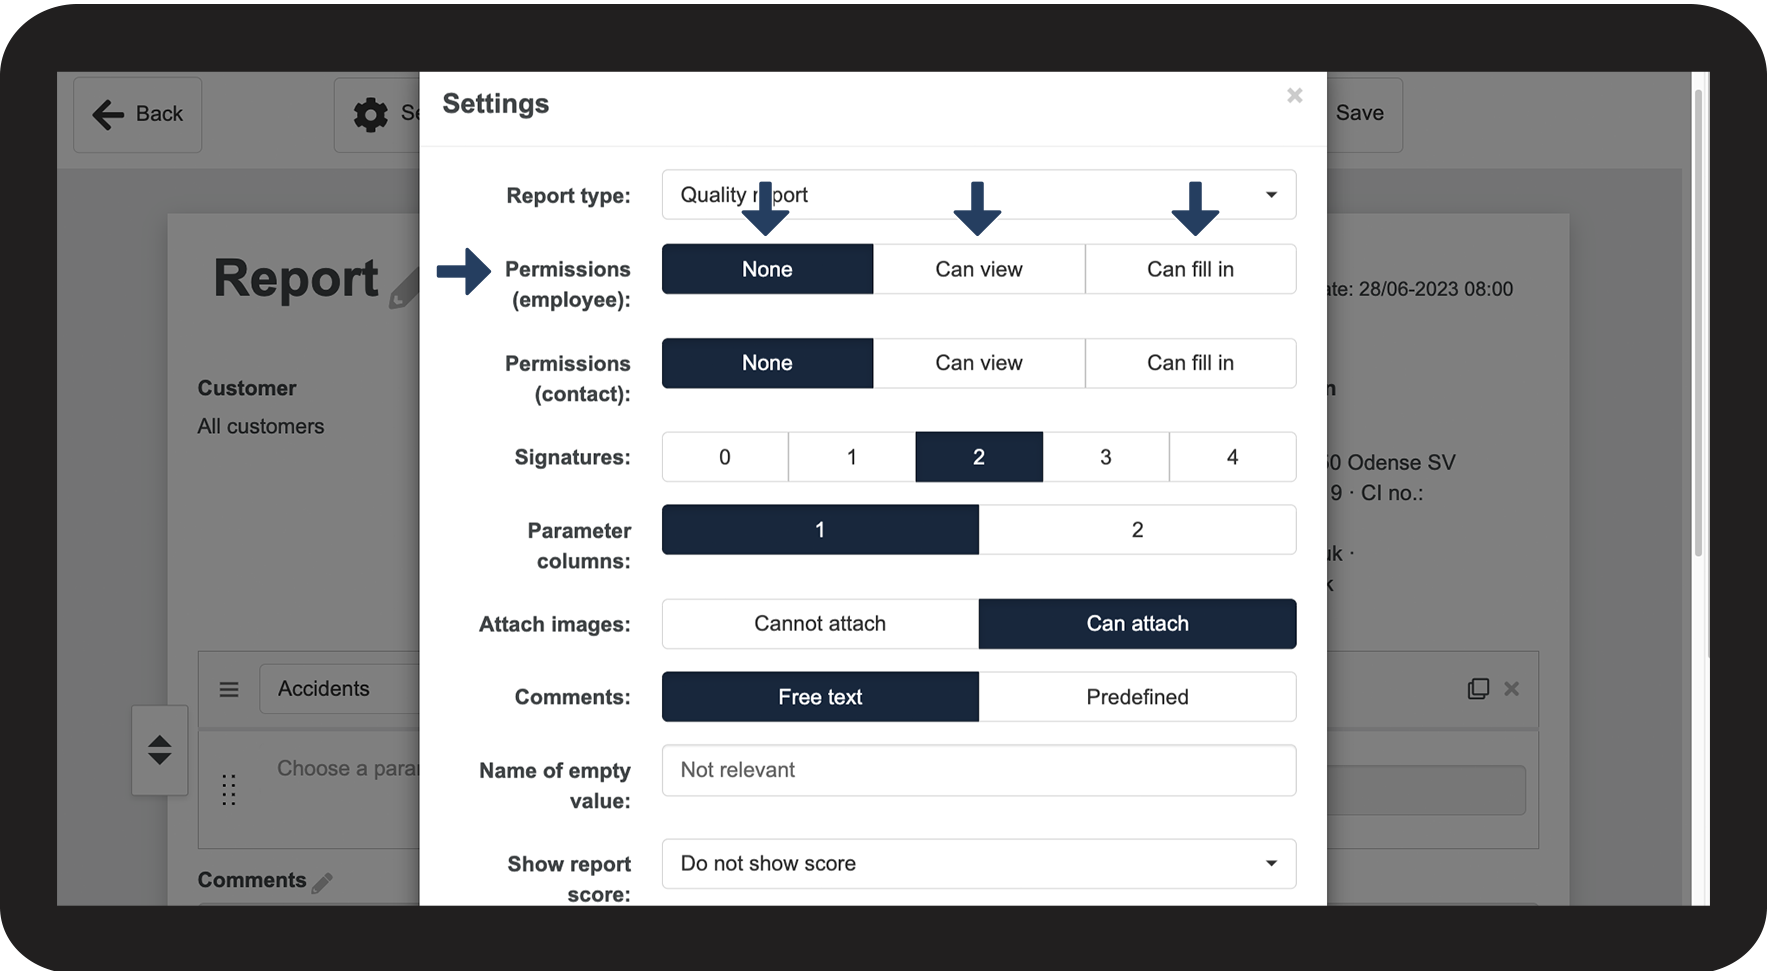Choose 0 signatures
Viewport: 1767px width, 971px height.
[x=725, y=457]
